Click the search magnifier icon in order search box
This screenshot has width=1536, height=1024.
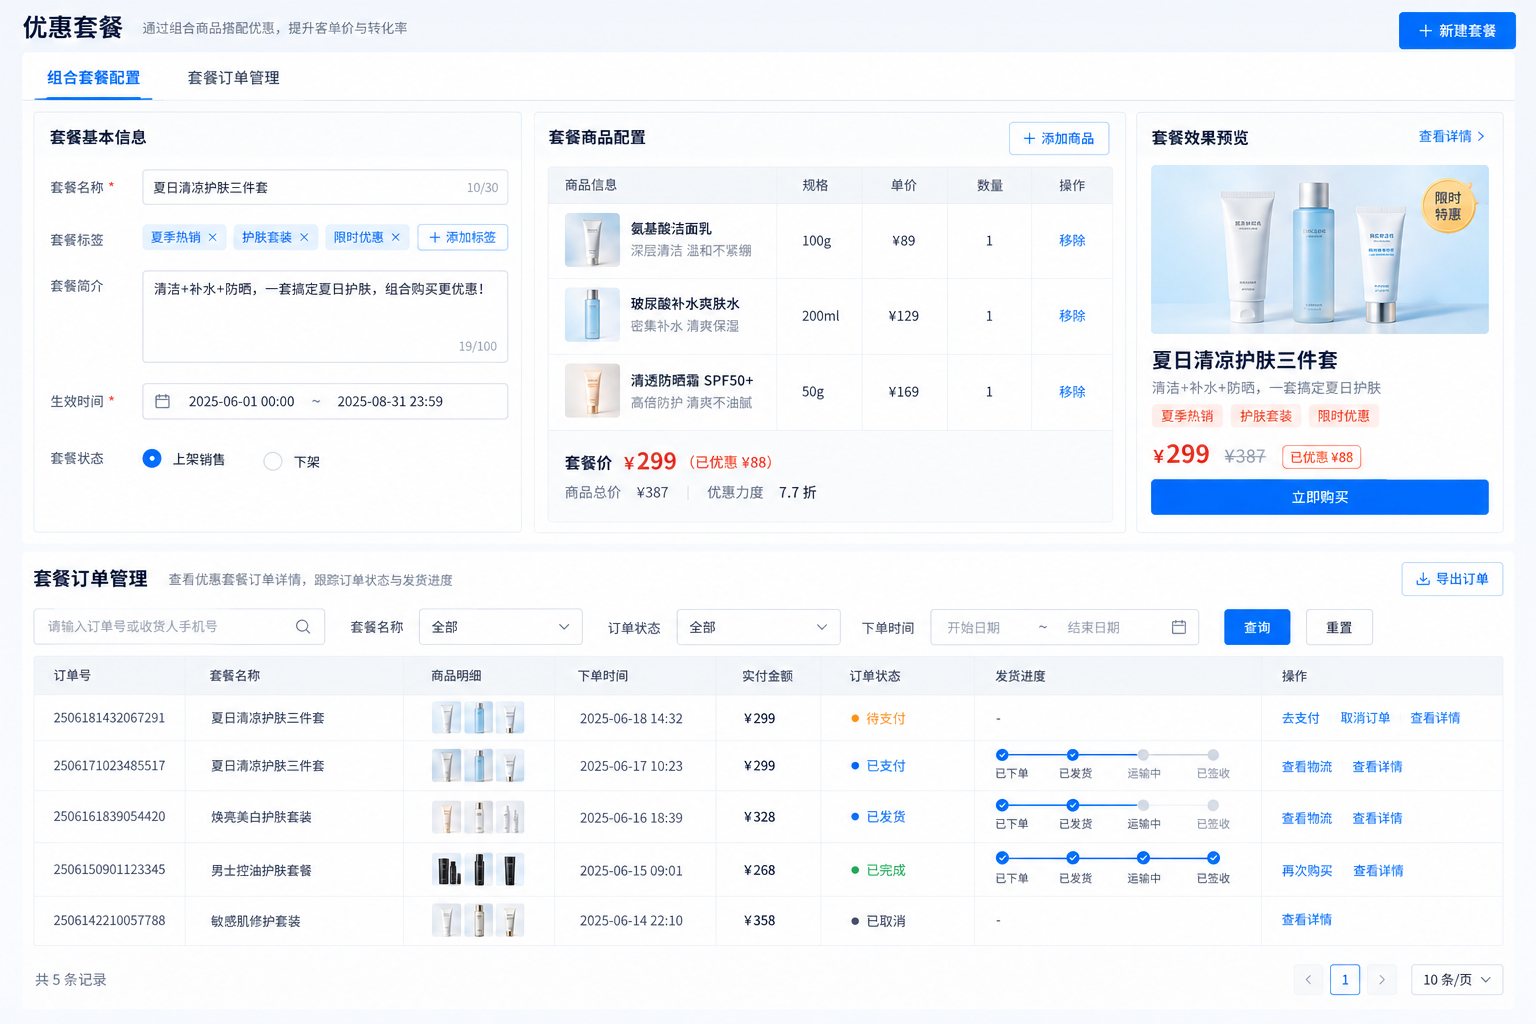tap(303, 626)
